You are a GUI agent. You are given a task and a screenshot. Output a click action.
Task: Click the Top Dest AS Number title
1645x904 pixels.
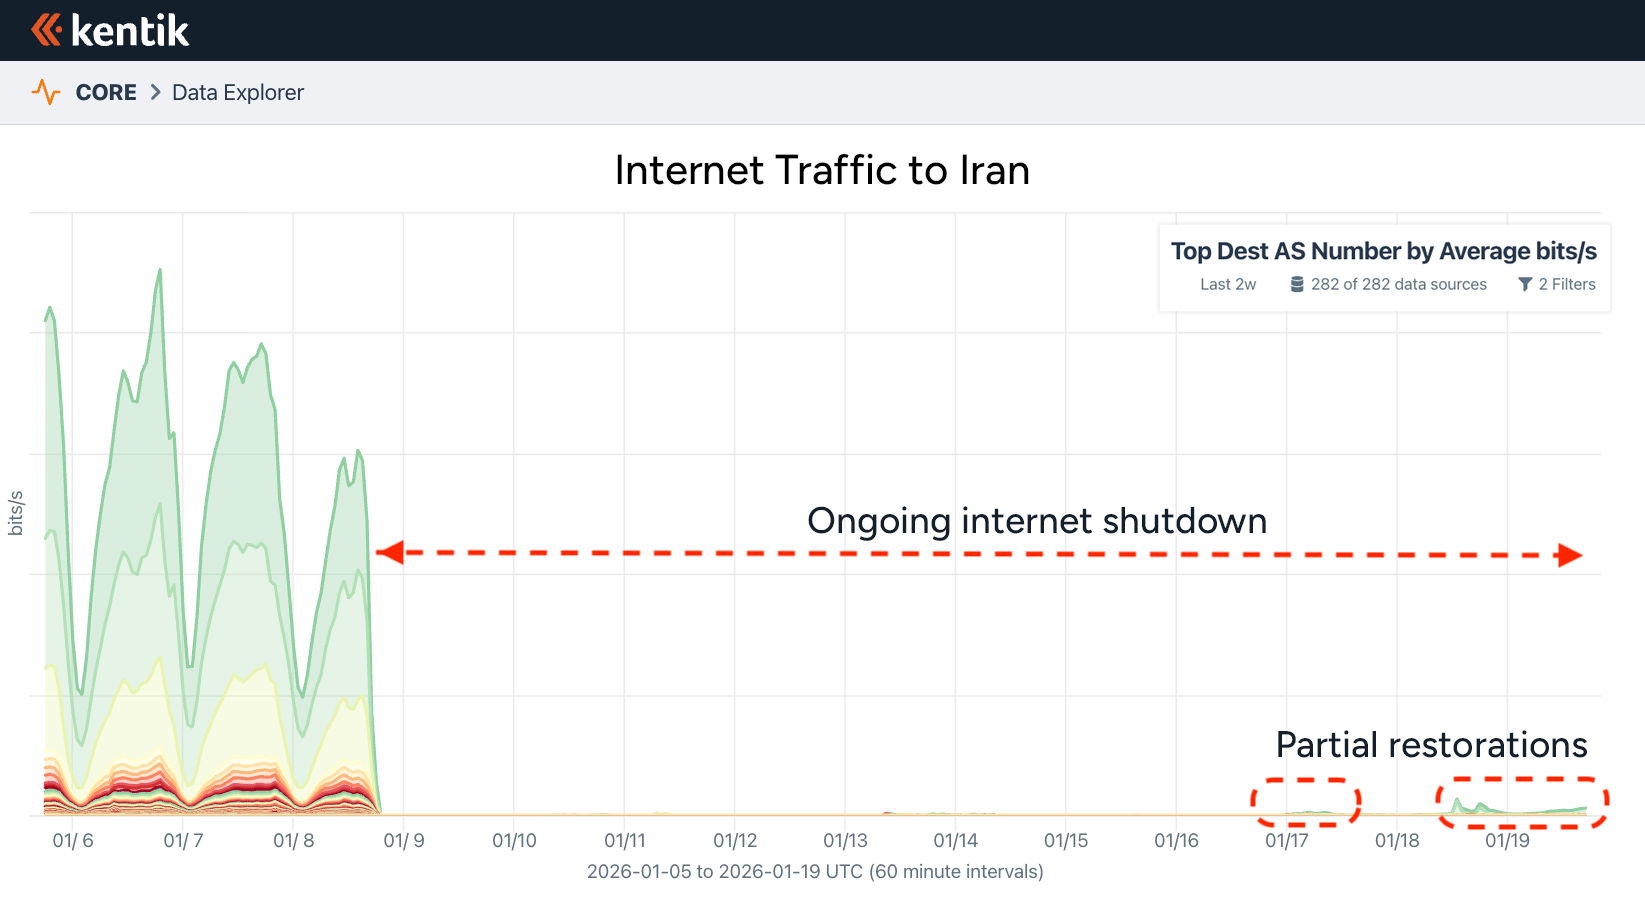(1383, 251)
